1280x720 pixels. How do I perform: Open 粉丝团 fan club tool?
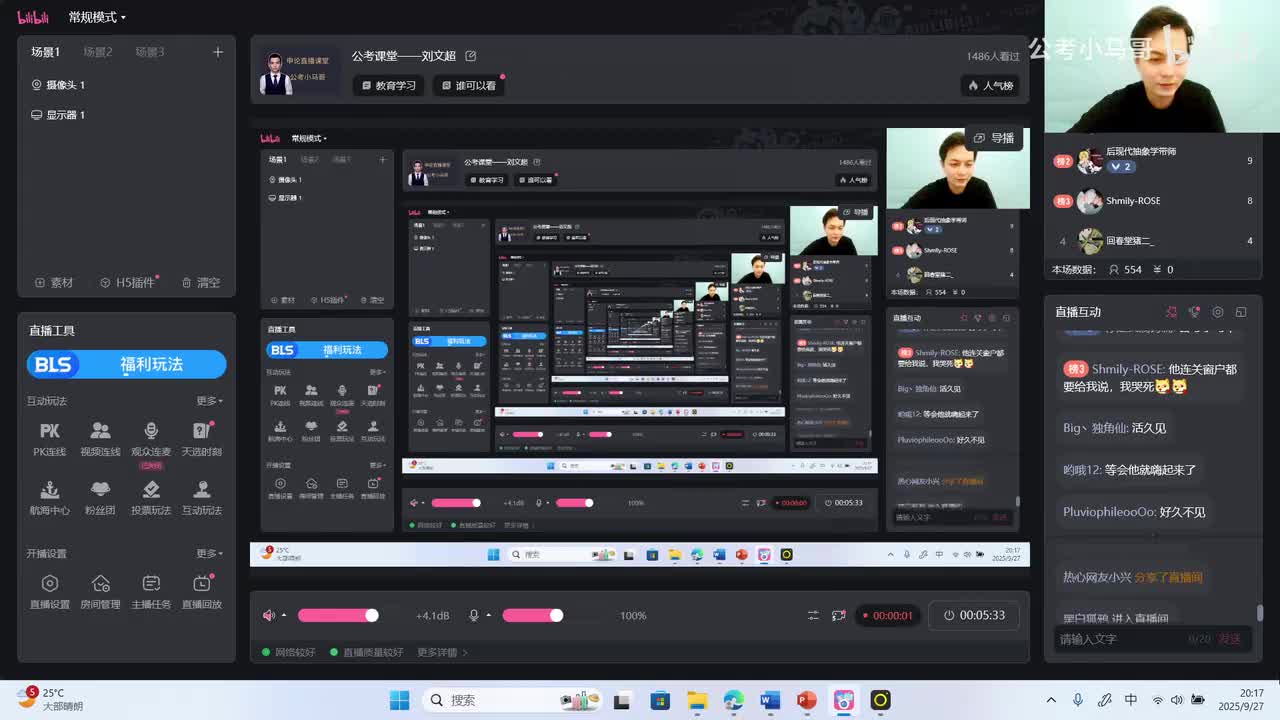(100, 498)
